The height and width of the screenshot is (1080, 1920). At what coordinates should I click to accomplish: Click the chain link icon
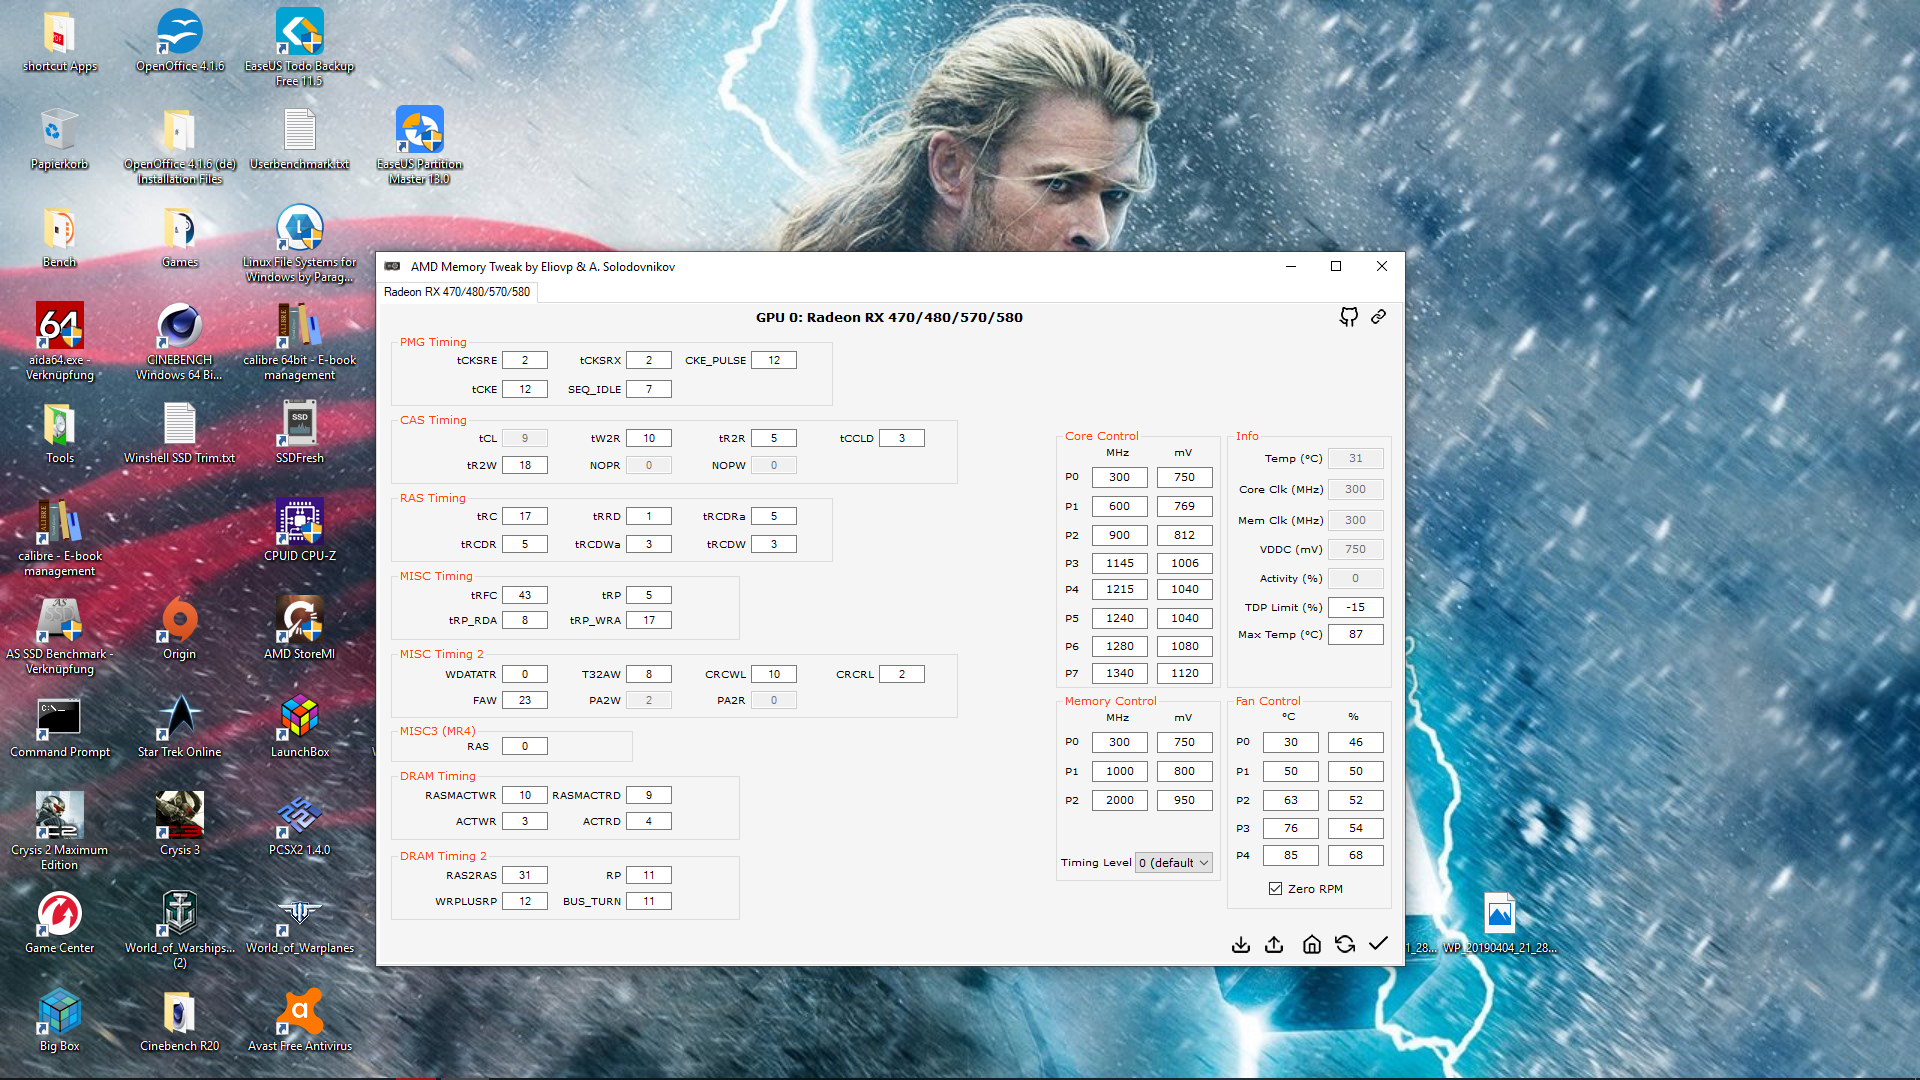1378,317
